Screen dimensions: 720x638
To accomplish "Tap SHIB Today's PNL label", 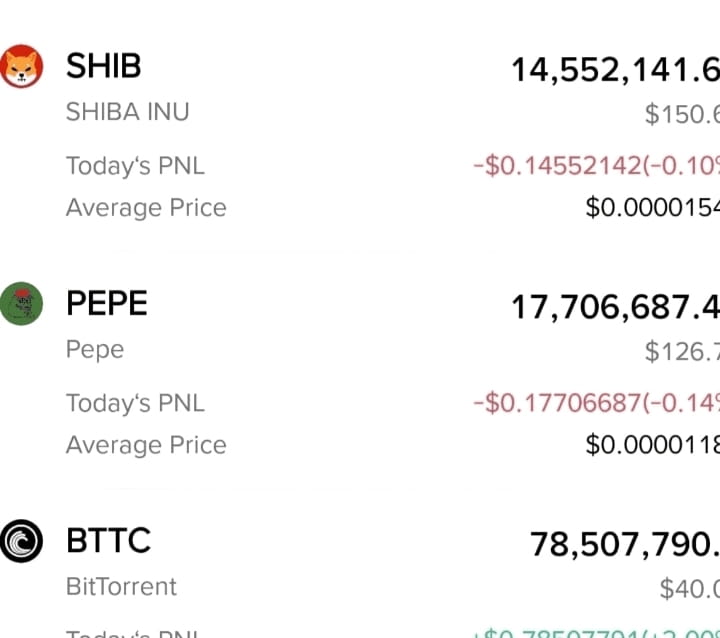I will (x=135, y=166).
